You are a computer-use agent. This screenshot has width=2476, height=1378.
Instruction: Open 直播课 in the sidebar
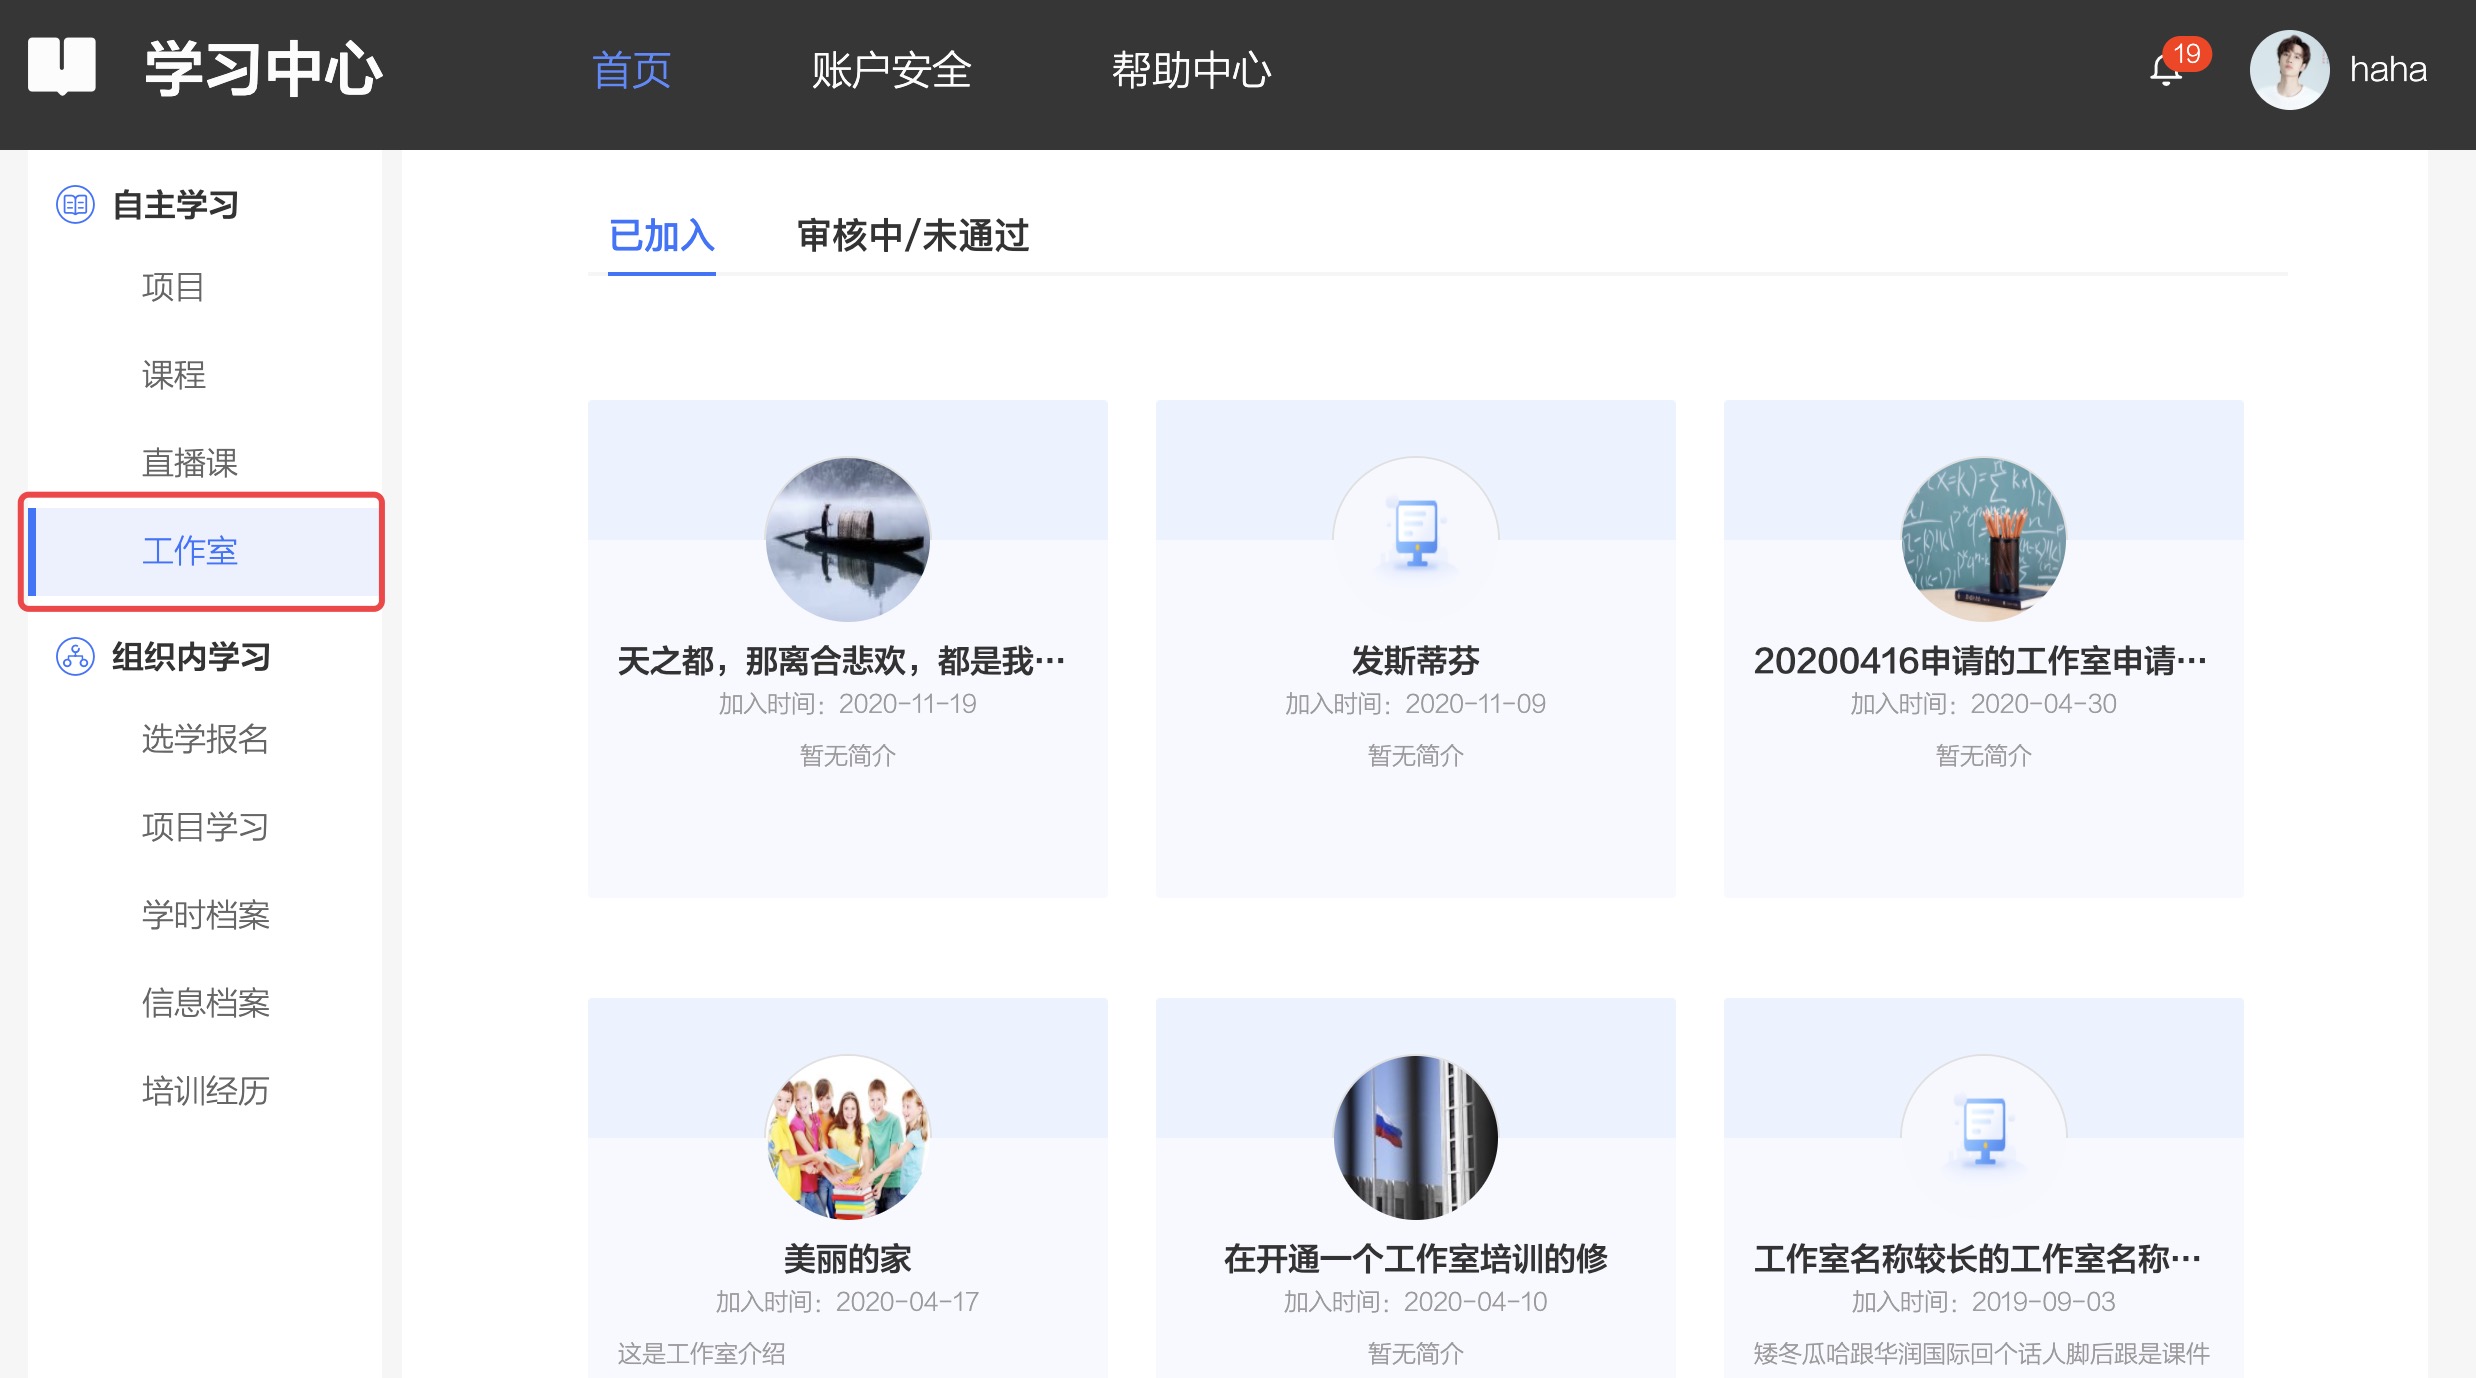coord(190,463)
